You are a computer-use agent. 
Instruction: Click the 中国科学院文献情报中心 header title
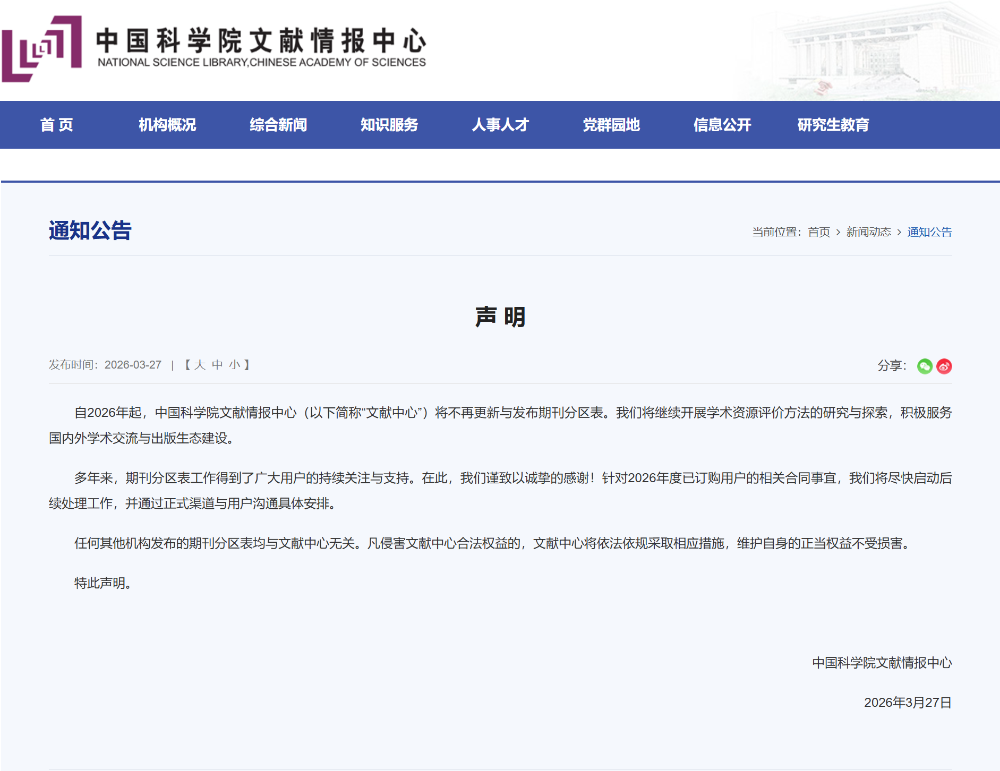(261, 41)
